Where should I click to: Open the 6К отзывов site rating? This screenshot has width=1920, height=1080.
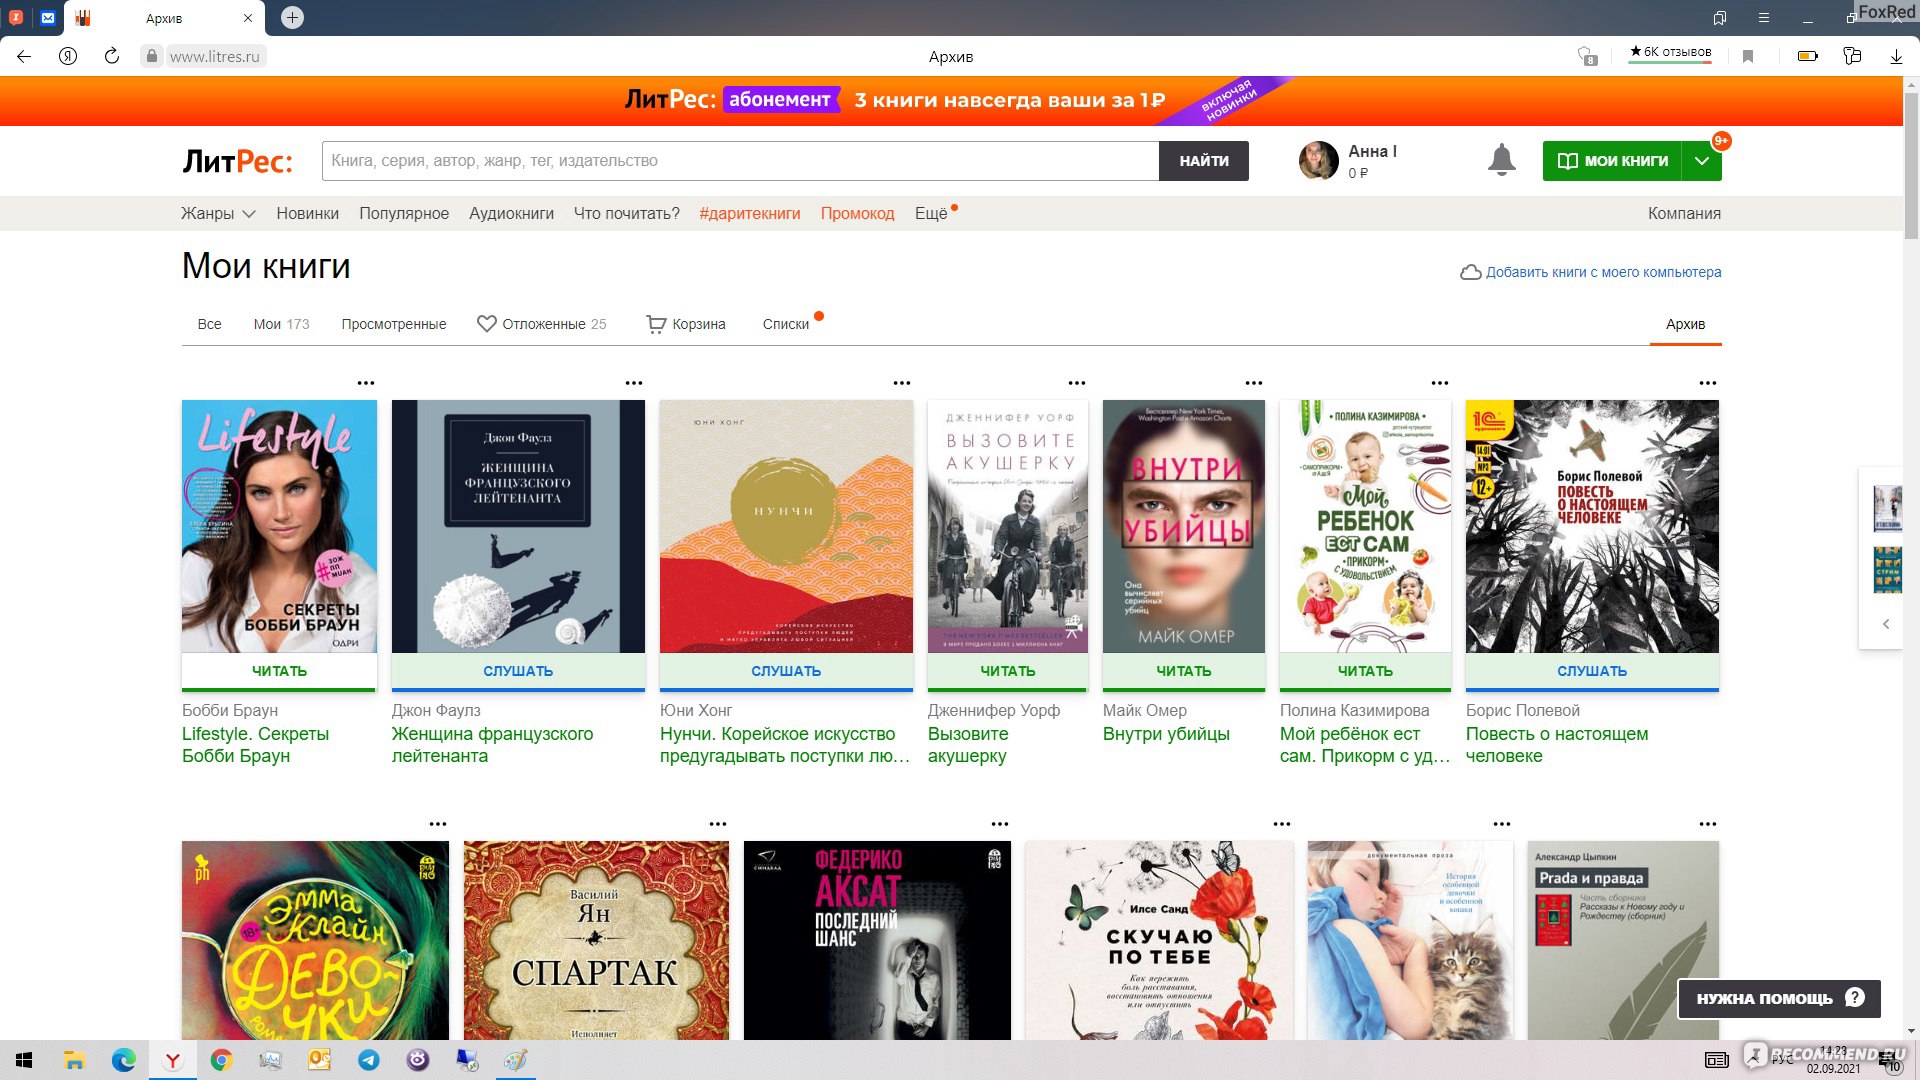click(1670, 53)
